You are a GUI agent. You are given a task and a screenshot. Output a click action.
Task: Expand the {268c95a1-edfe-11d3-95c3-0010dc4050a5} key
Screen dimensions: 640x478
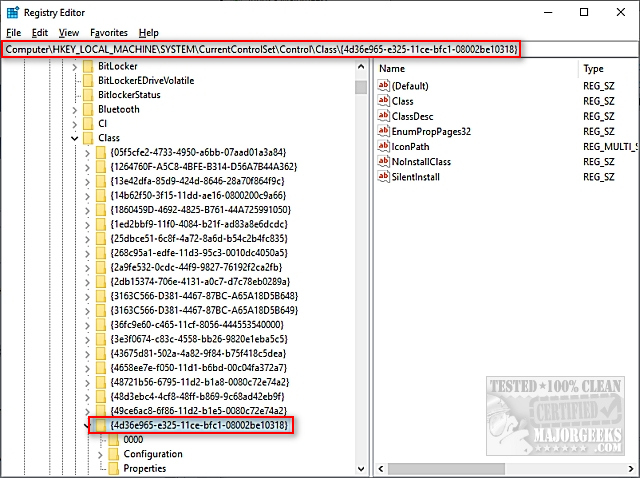[87, 253]
